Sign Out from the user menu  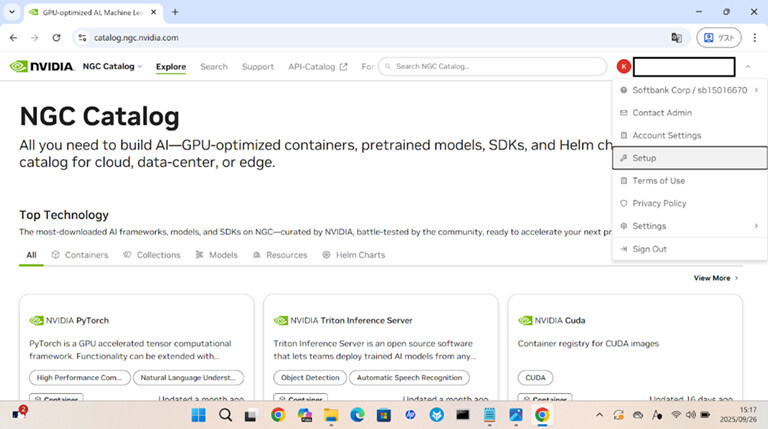click(x=690, y=249)
